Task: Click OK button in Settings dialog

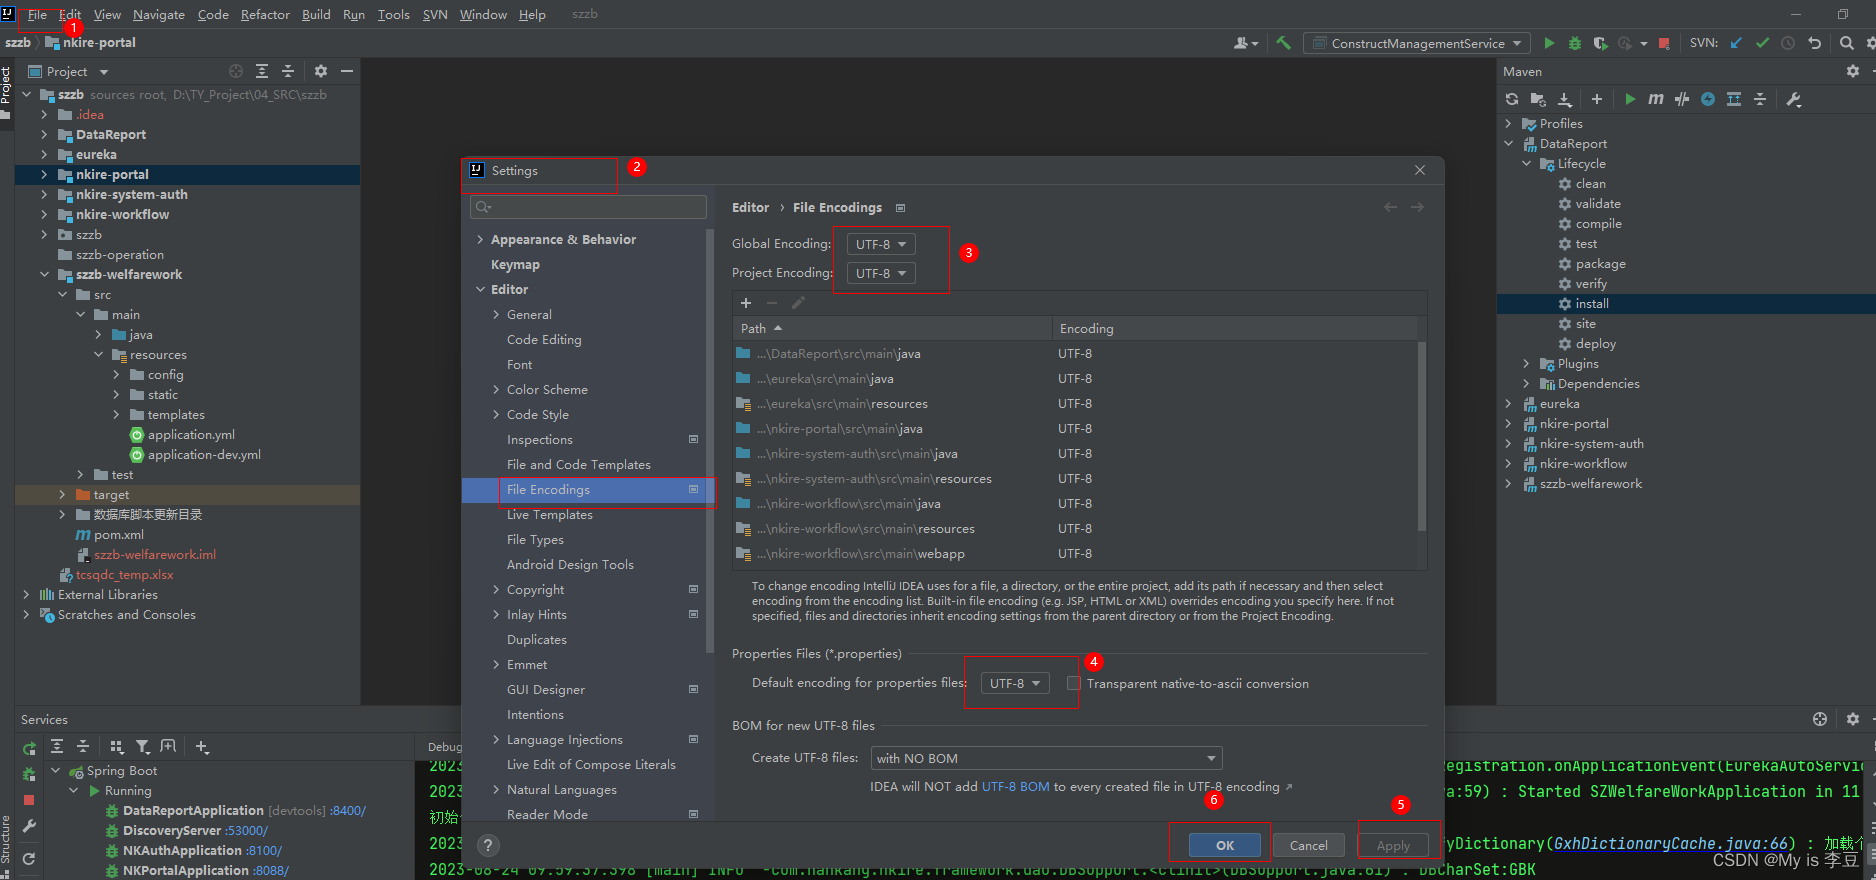Action: pos(1225,845)
